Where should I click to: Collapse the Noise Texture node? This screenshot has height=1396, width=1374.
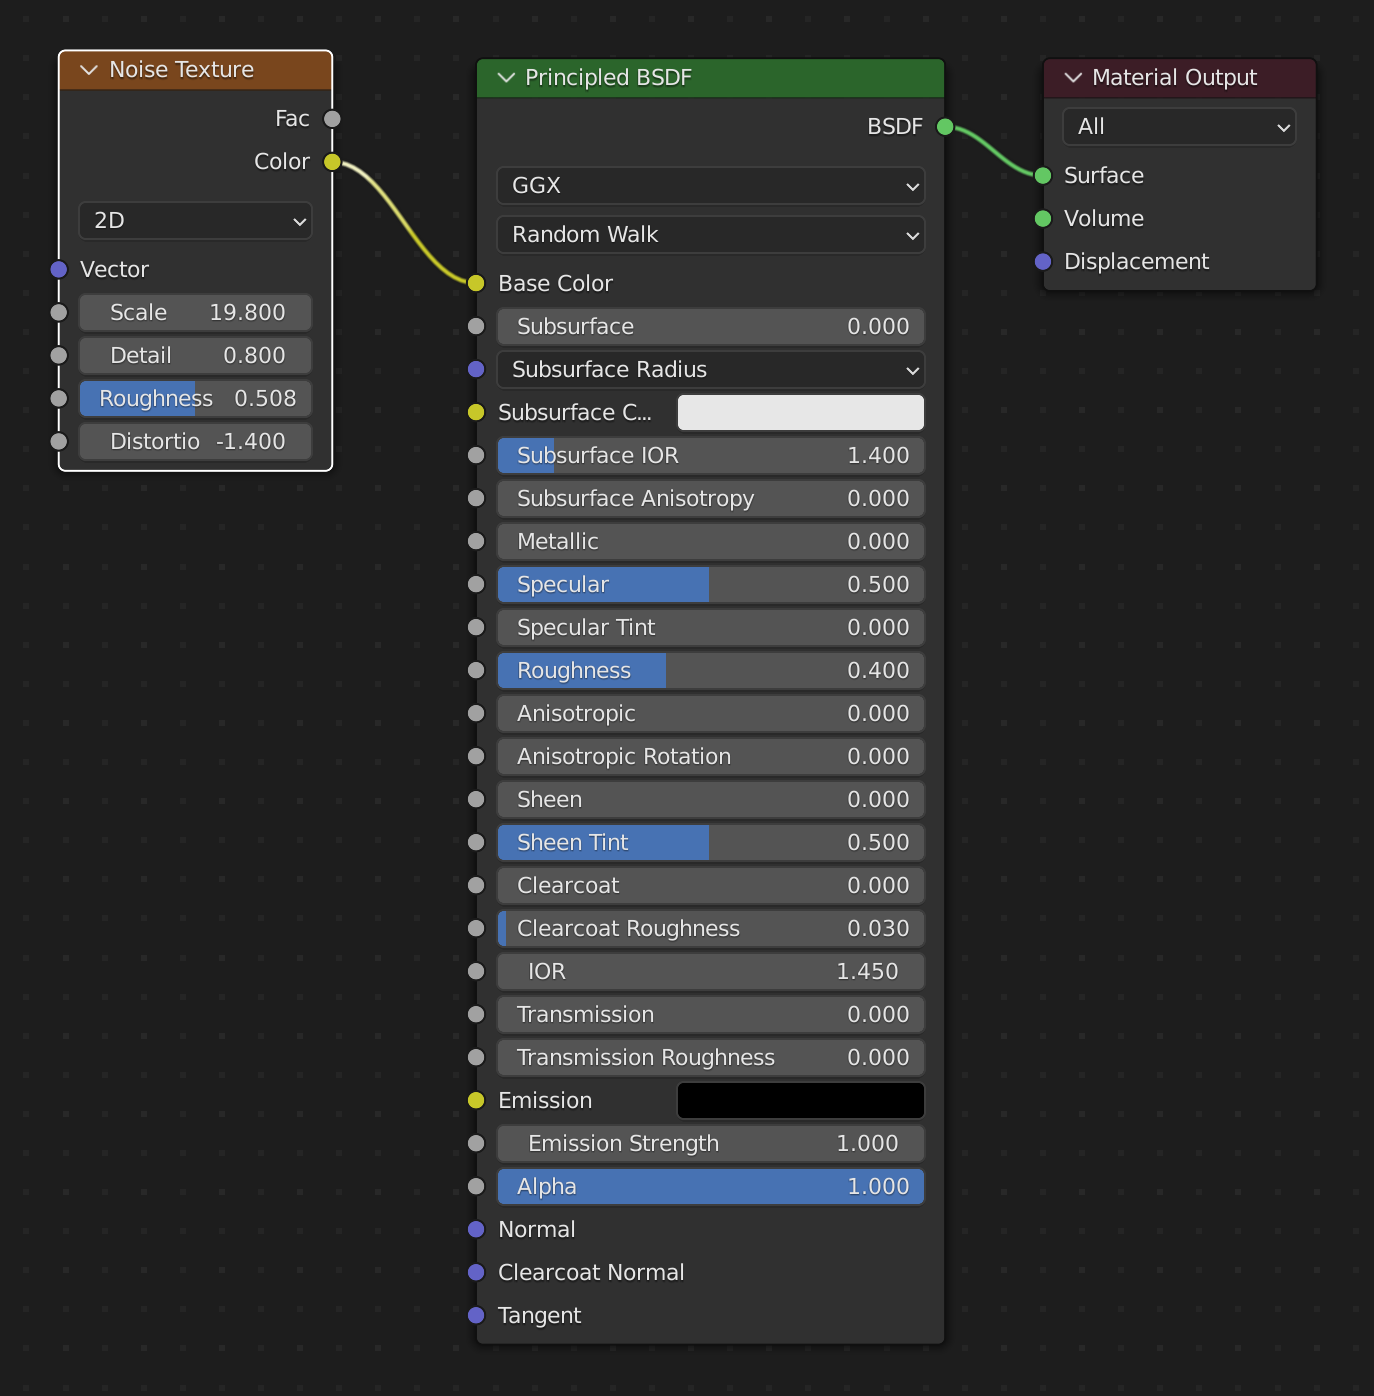89,70
